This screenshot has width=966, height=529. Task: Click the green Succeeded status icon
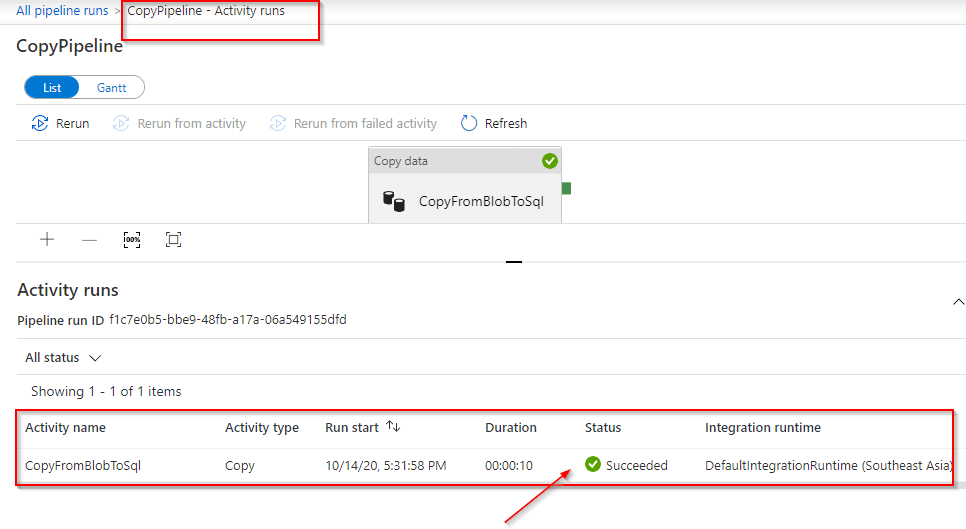click(593, 465)
